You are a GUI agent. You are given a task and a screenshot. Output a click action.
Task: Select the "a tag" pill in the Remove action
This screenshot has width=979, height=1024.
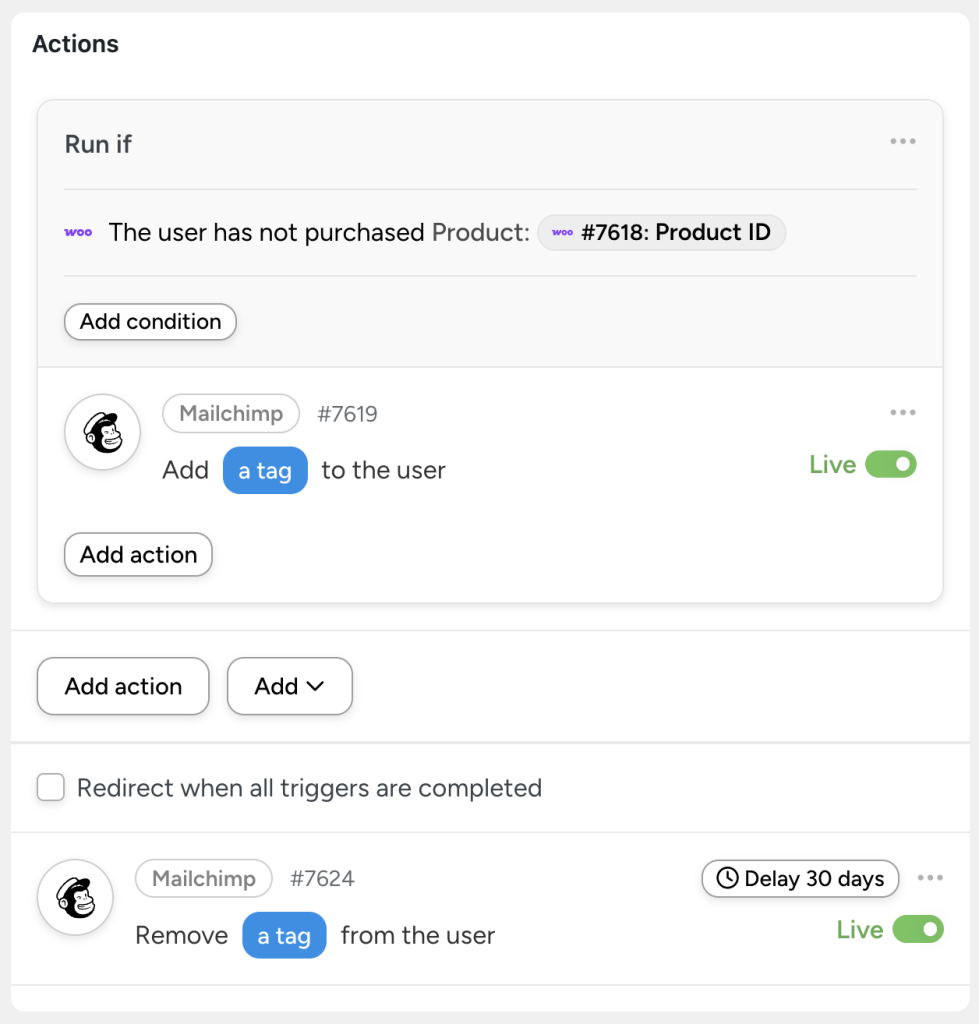tap(284, 935)
